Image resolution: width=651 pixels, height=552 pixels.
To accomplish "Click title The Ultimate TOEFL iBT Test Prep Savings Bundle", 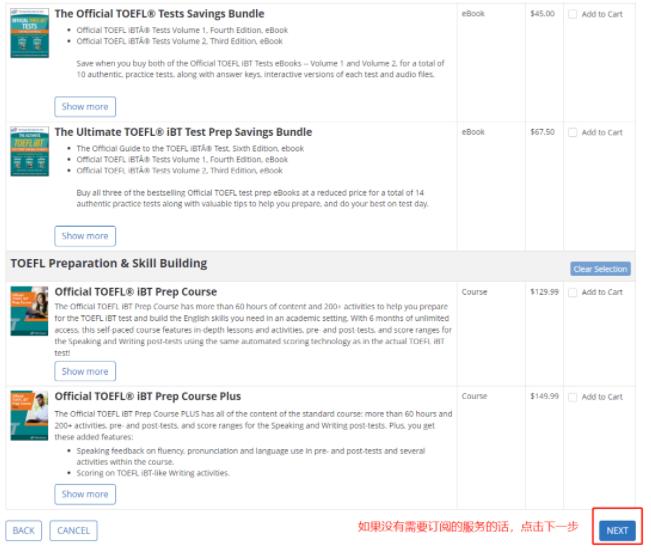I will click(x=183, y=132).
